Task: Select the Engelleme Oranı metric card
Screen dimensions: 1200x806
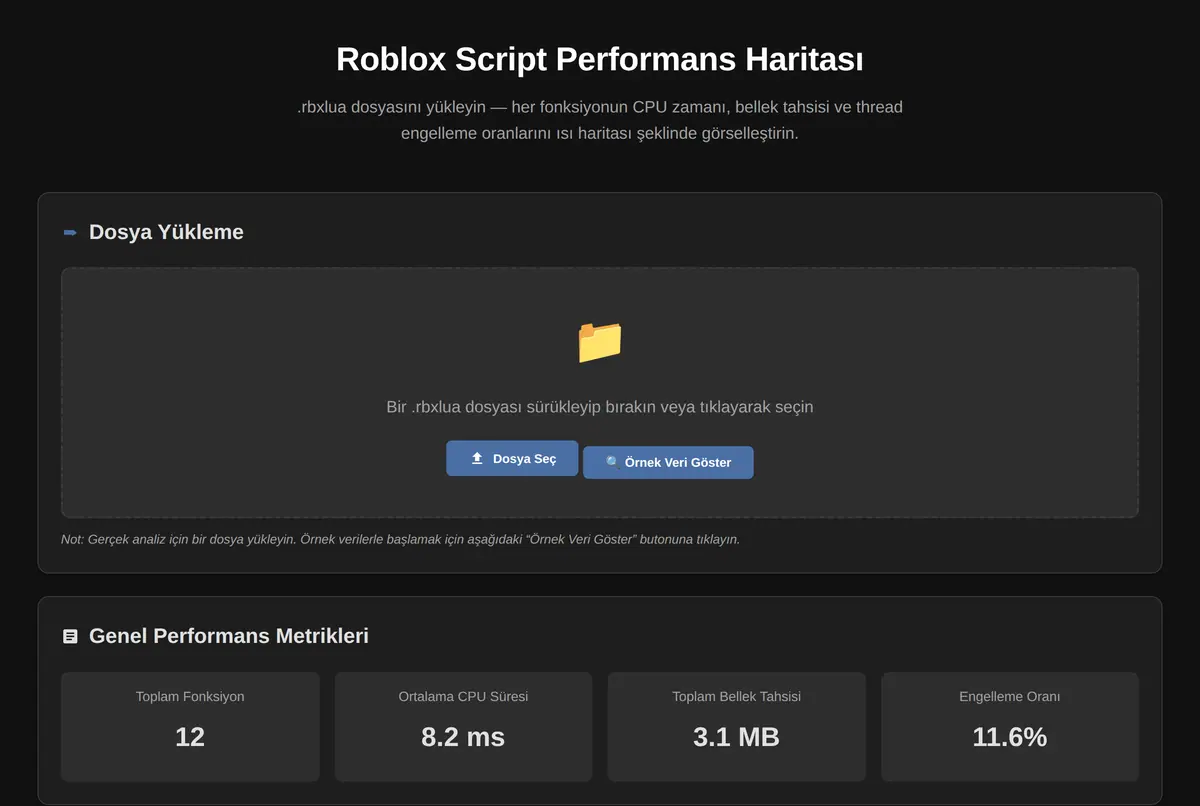Action: (x=1010, y=727)
